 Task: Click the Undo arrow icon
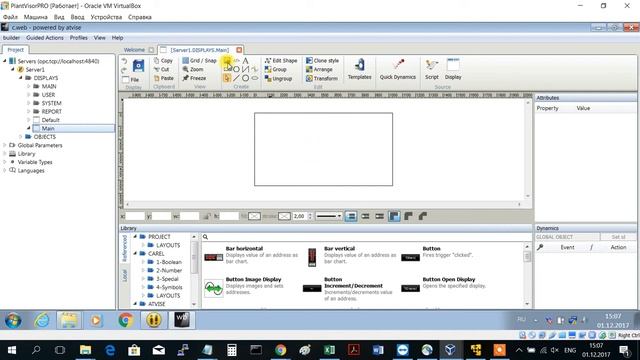coord(125,62)
